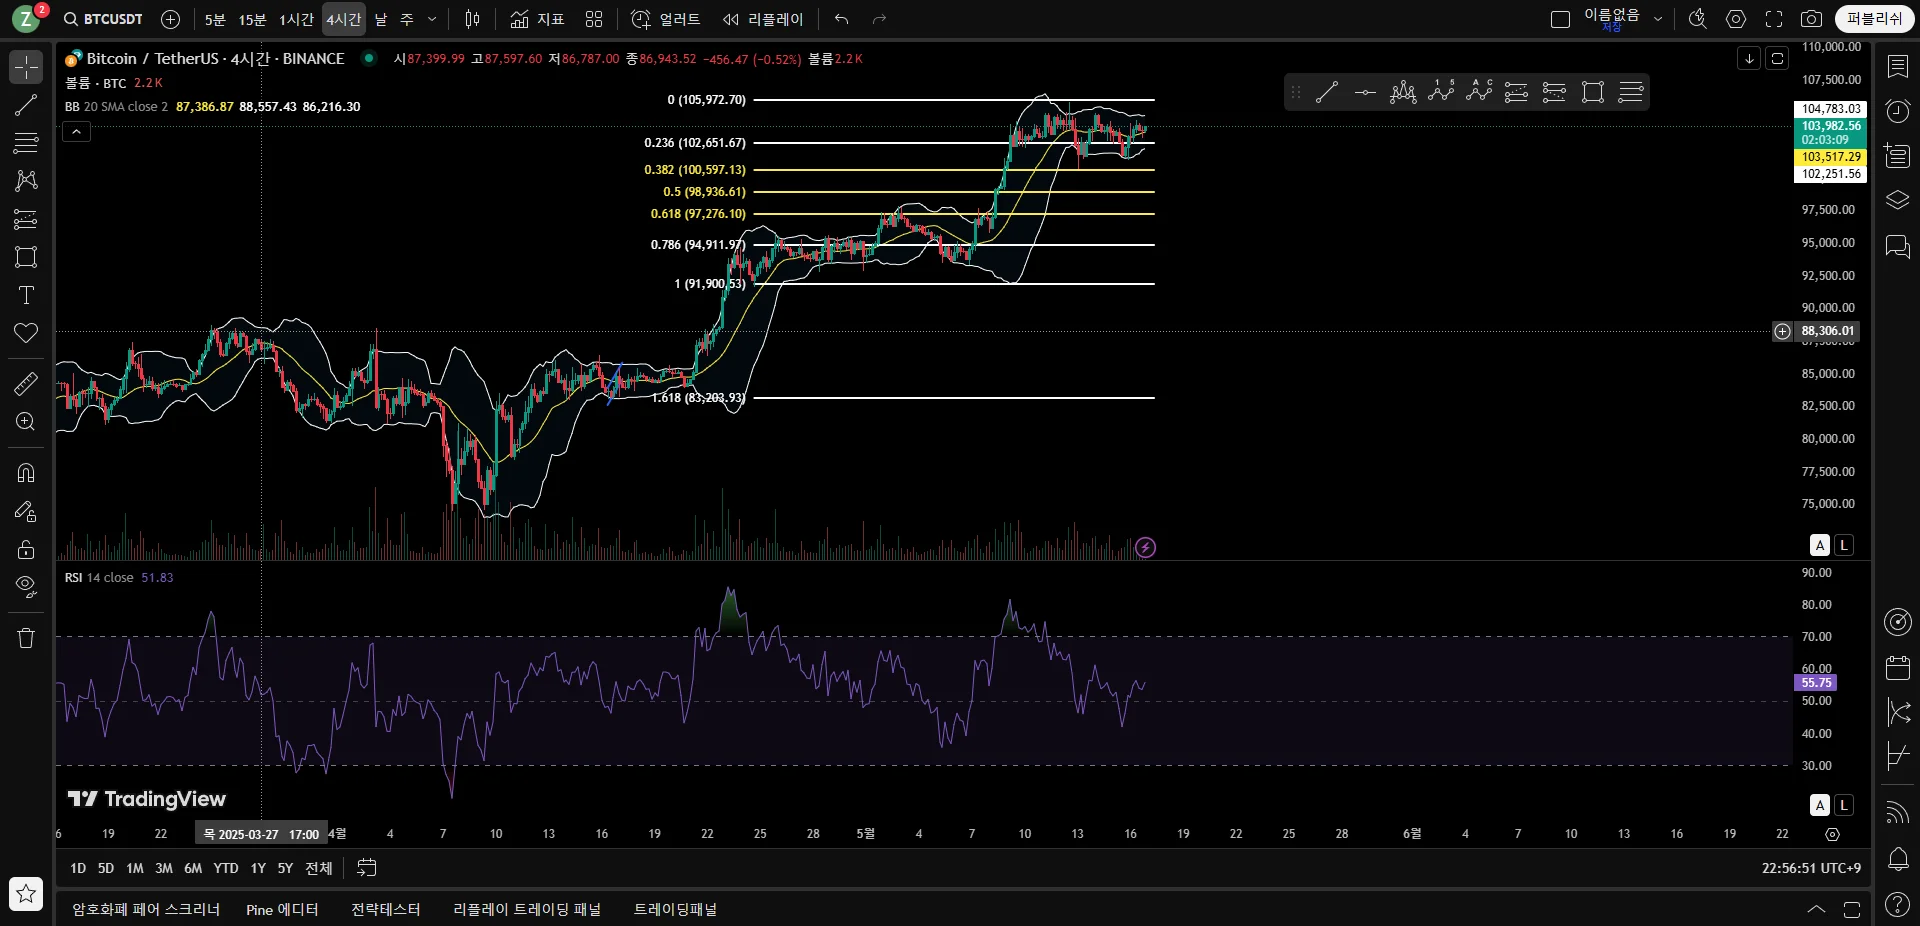Open the 지표 indicators dialog

537,19
